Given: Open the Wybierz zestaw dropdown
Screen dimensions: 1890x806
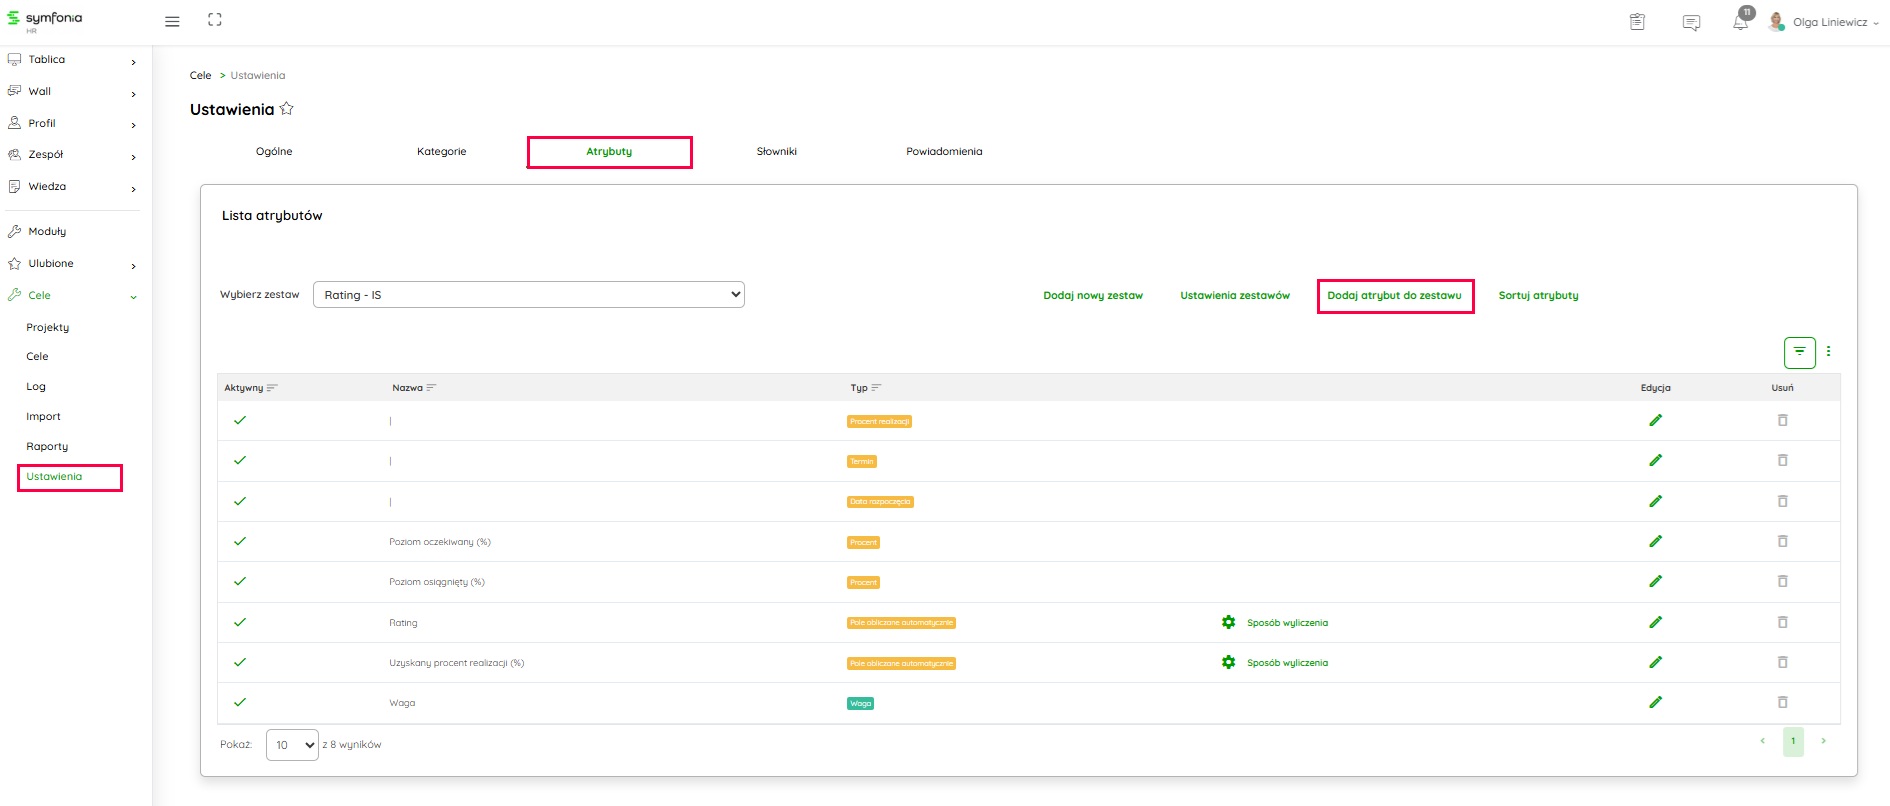Looking at the screenshot, I should point(528,295).
